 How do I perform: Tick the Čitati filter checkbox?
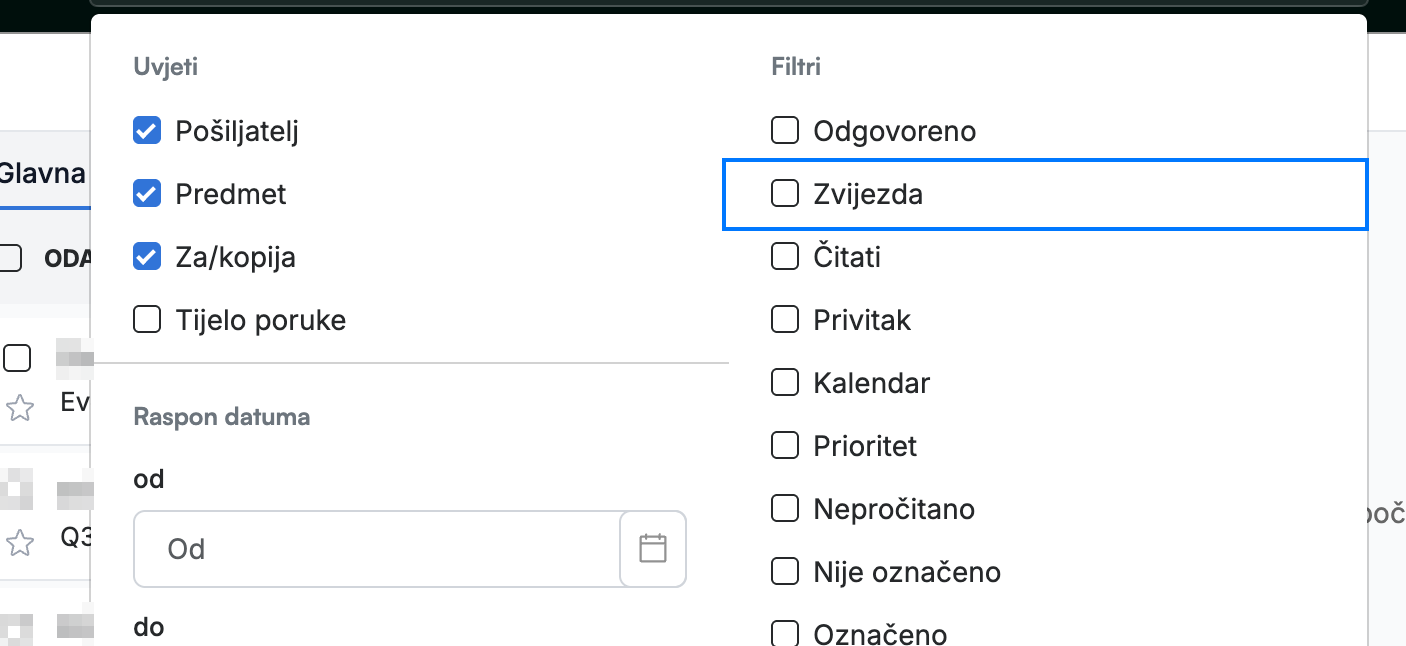[785, 257]
